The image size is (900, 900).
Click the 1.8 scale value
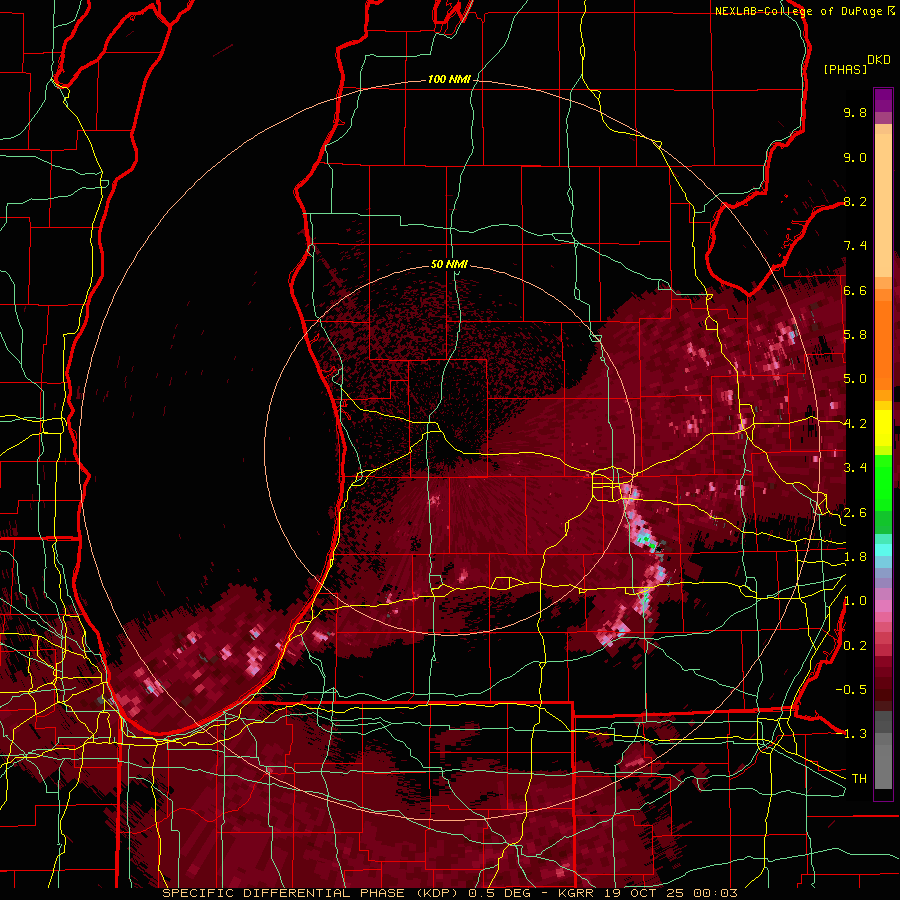coord(855,557)
